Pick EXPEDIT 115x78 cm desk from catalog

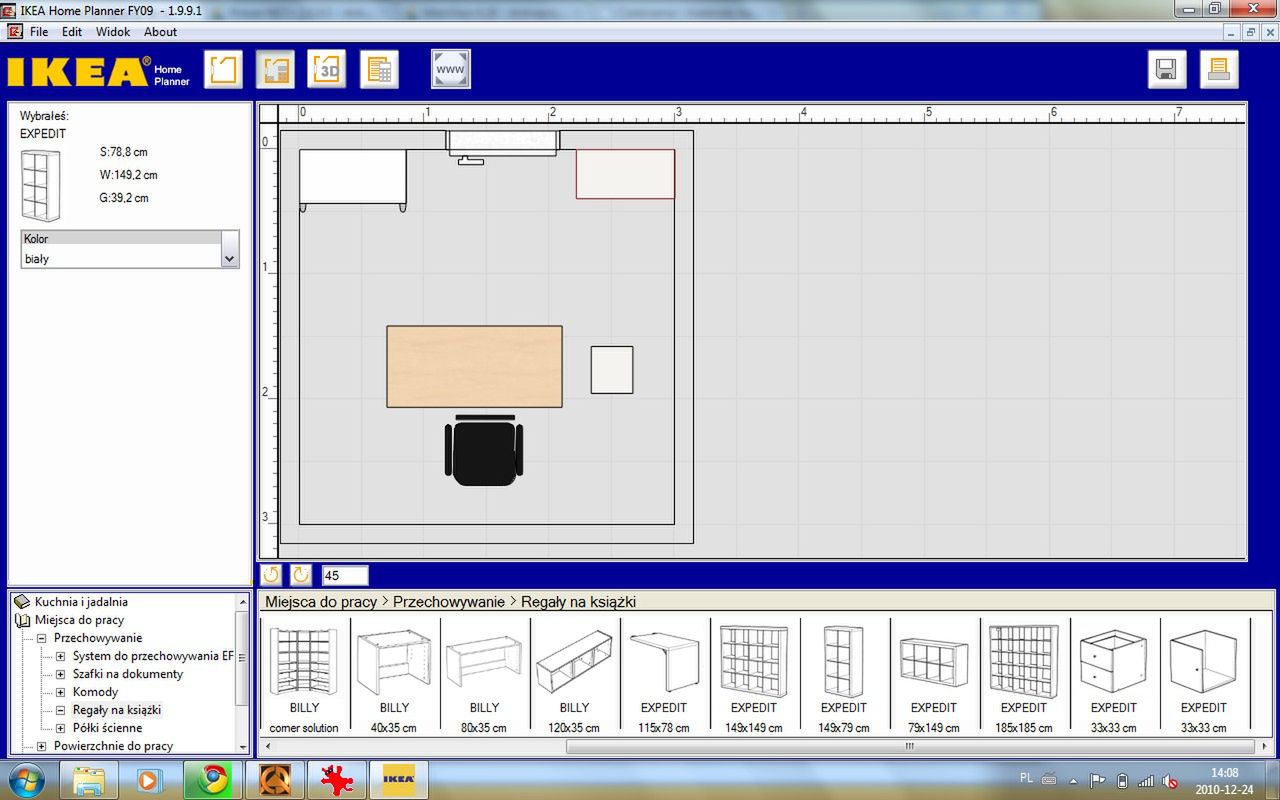[664, 677]
